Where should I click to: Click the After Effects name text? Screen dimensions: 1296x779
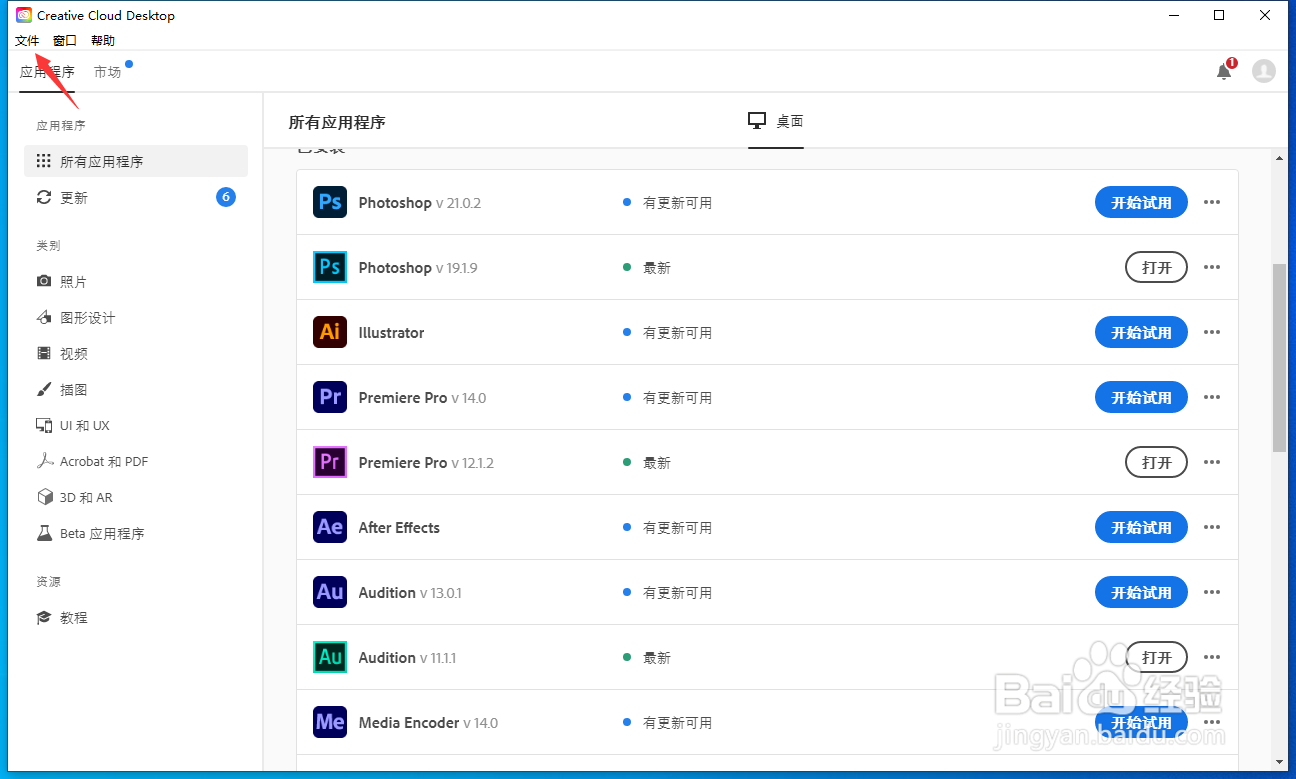pos(399,527)
